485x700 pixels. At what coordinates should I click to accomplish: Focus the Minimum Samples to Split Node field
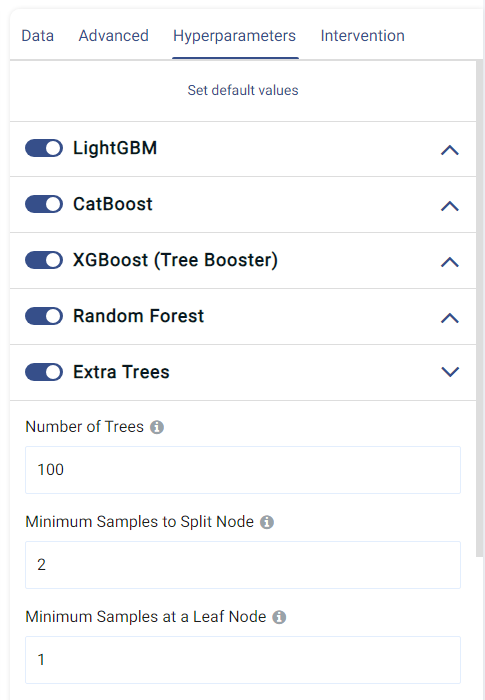pyautogui.click(x=243, y=565)
